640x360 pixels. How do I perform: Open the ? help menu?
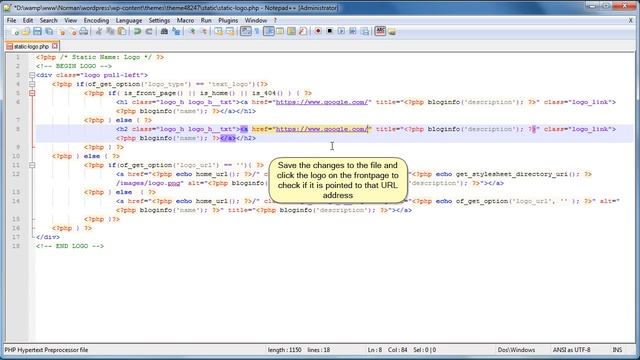275,20
